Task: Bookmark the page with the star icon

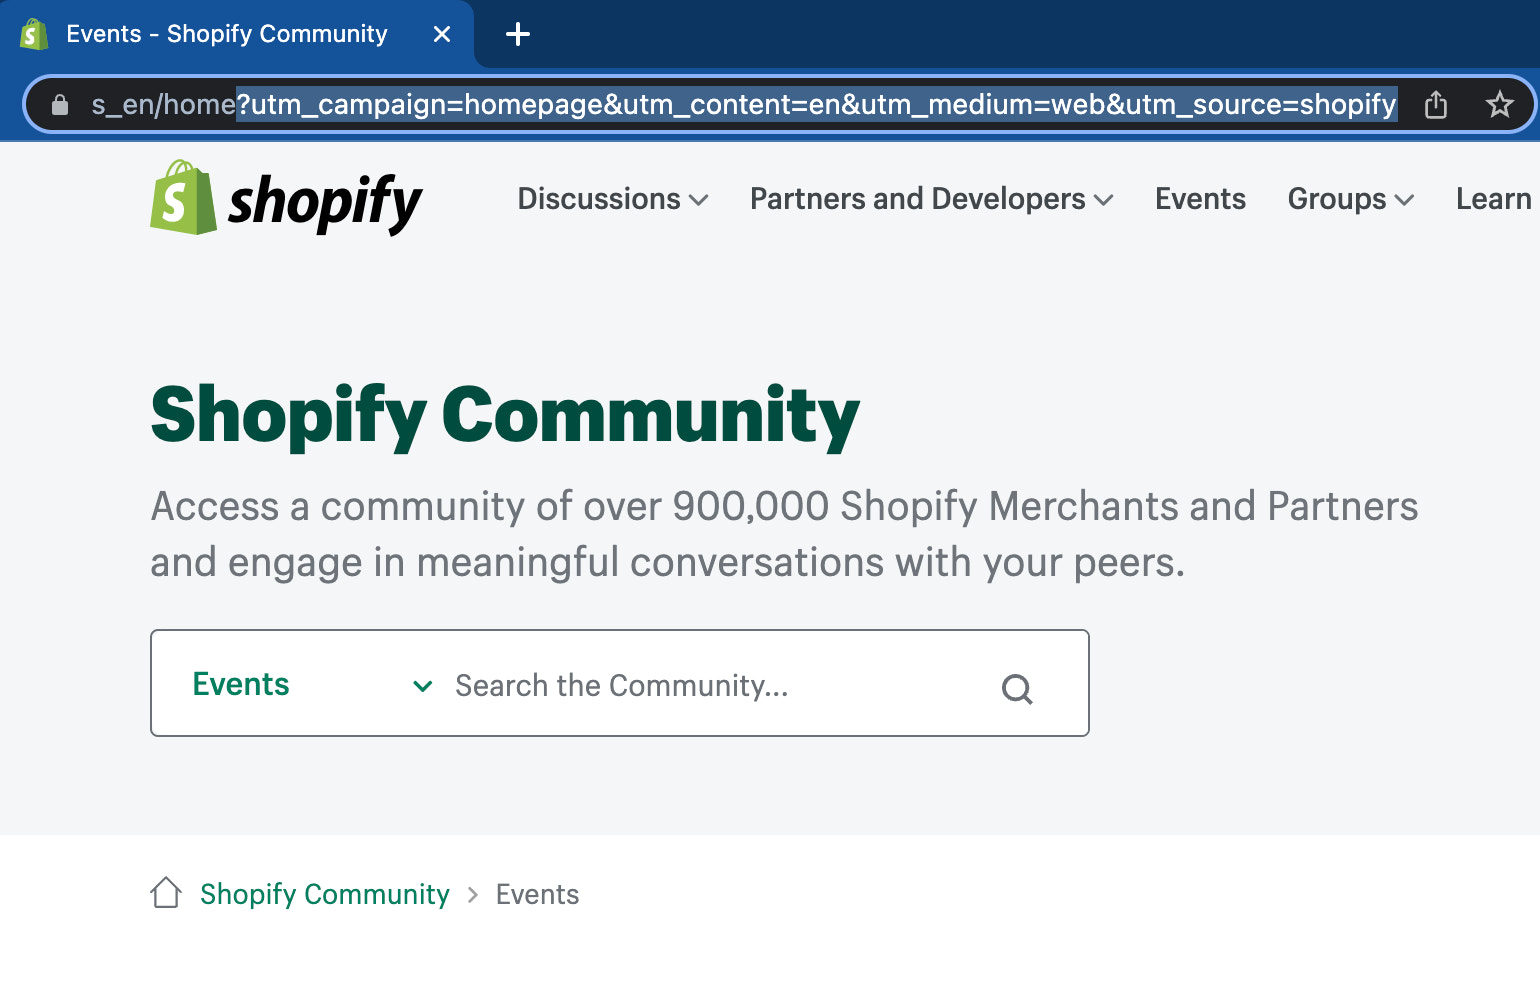Action: tap(1500, 103)
